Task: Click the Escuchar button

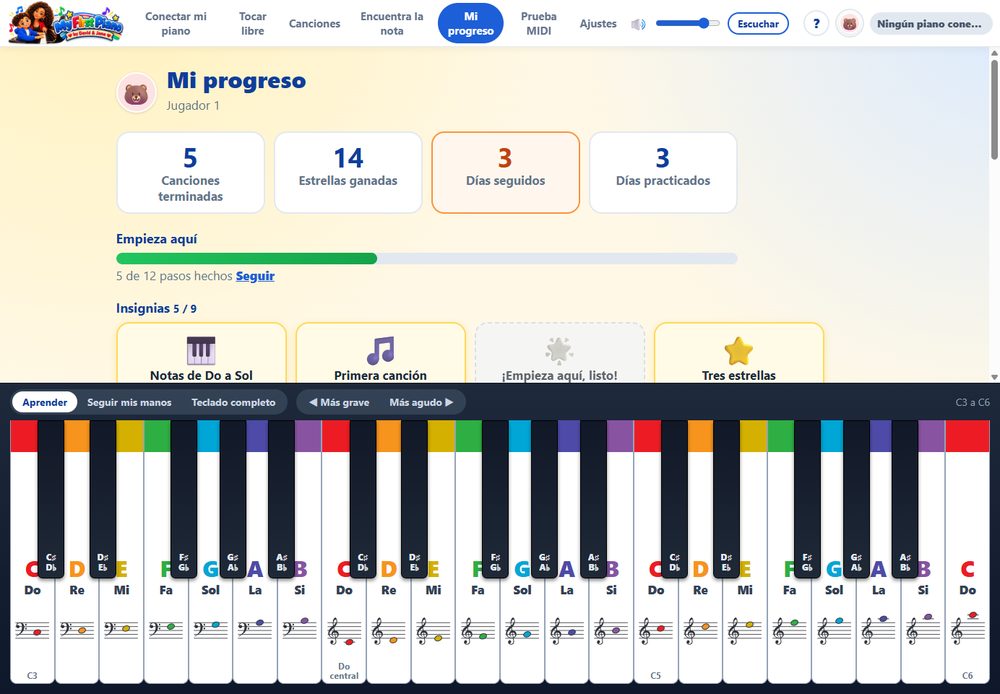Action: (758, 24)
